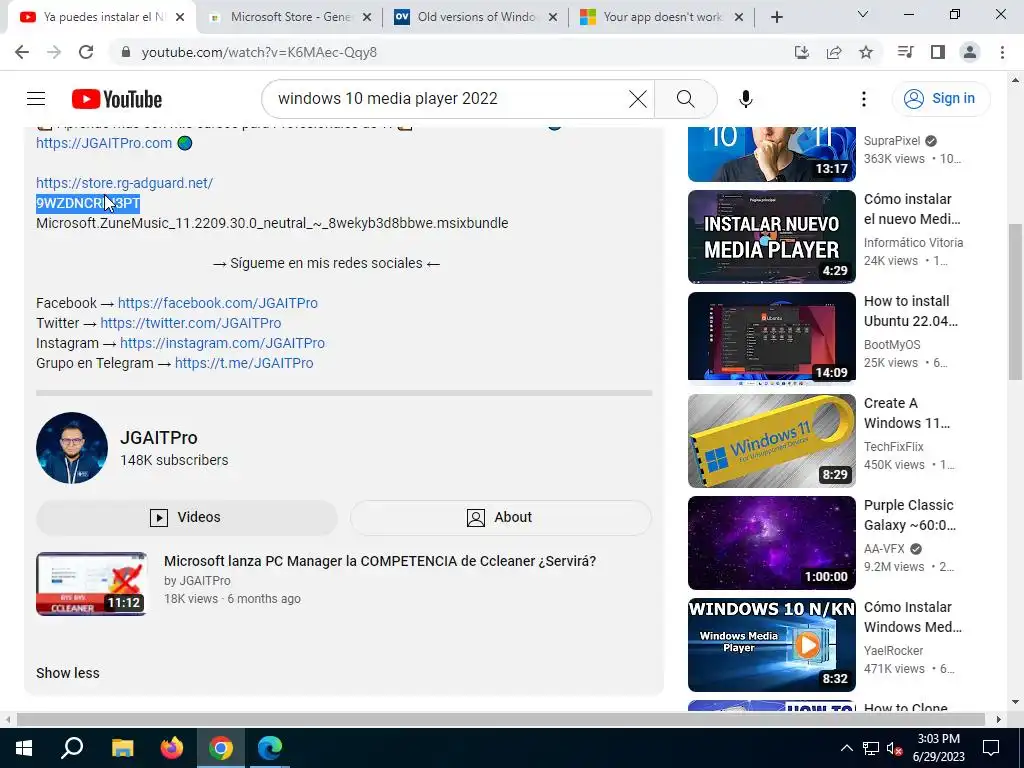Image resolution: width=1024 pixels, height=768 pixels.
Task: Bookmark this tab with star
Action: [866, 52]
